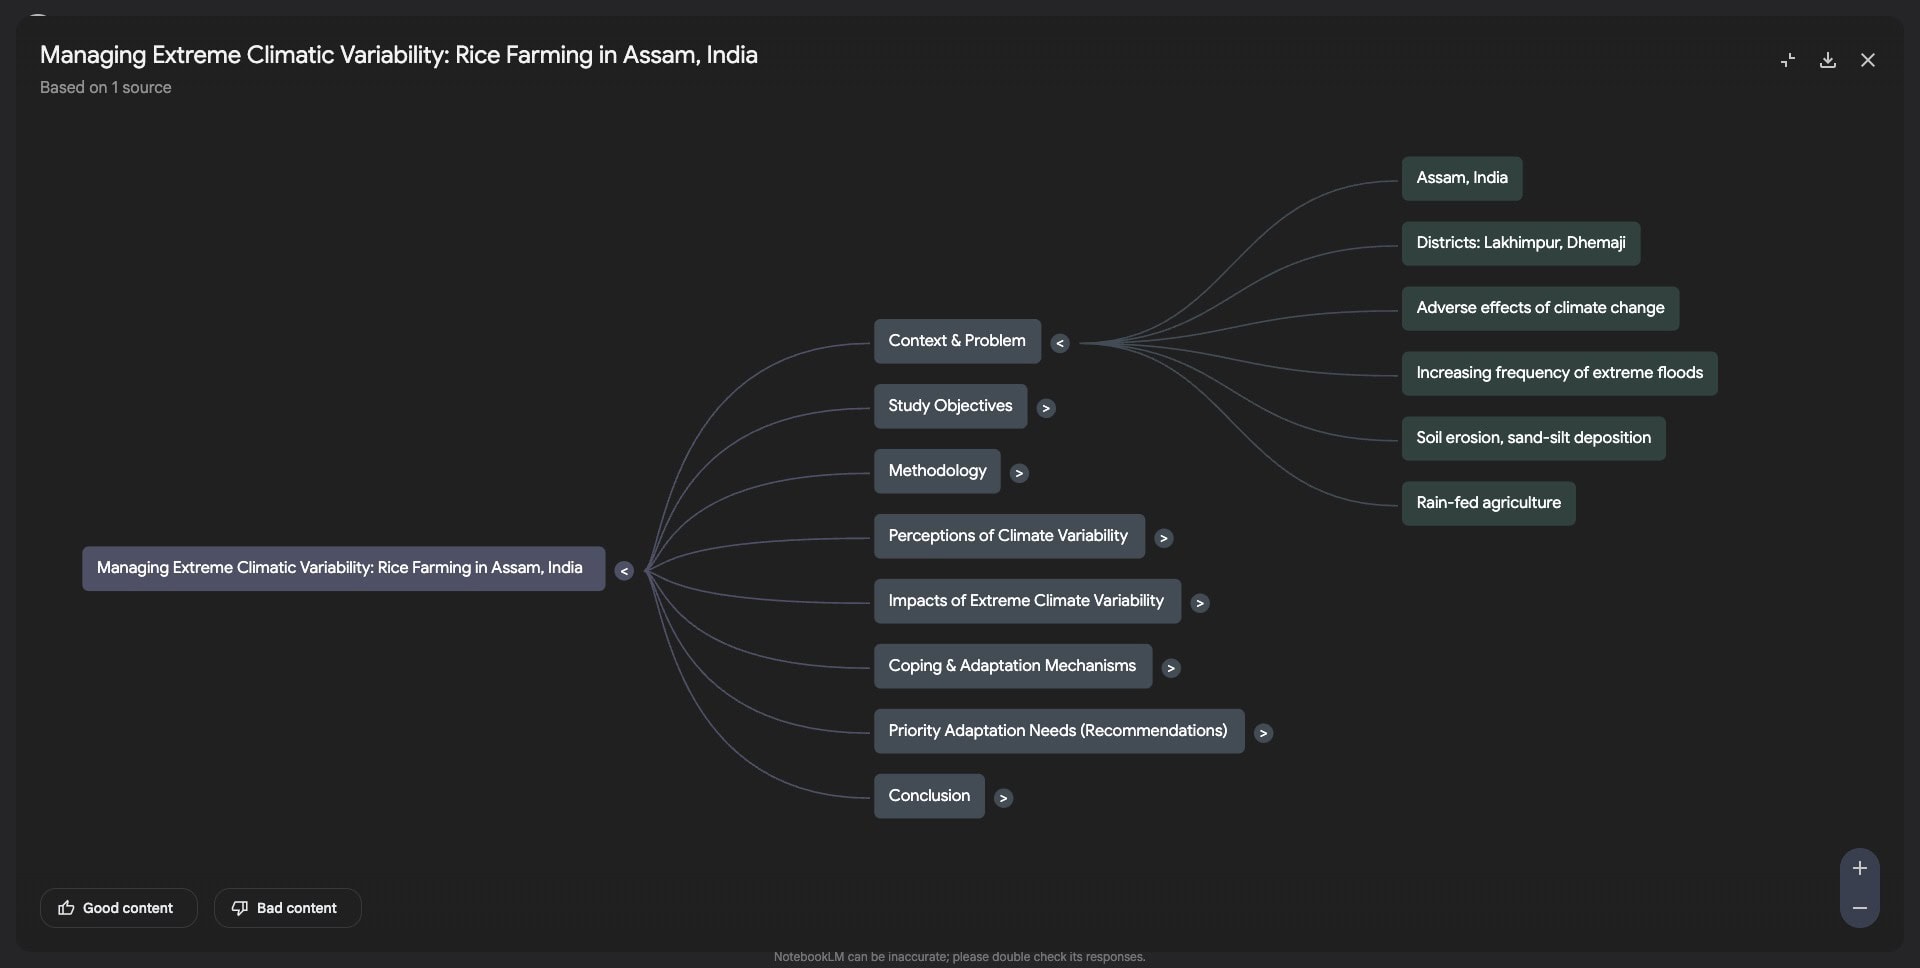Click the collapse fullscreen mind map icon
The height and width of the screenshot is (968, 1920).
tap(1787, 60)
